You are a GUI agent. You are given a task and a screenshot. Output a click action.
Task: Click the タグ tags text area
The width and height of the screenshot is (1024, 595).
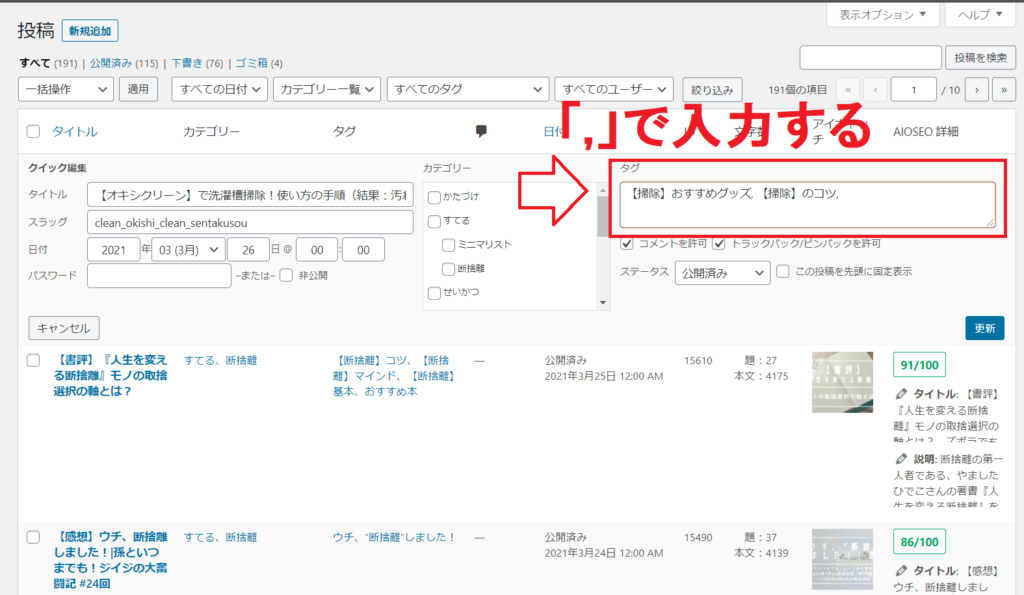tap(807, 204)
